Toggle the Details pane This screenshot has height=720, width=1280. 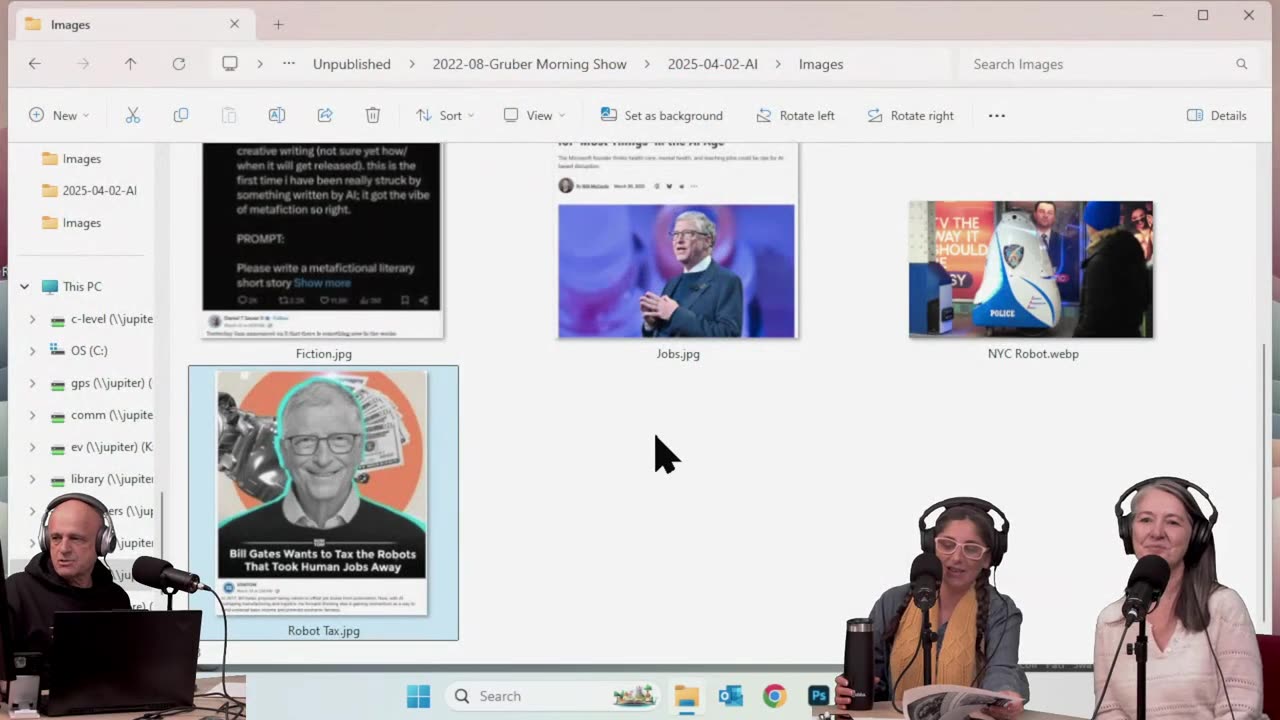(x=1217, y=116)
